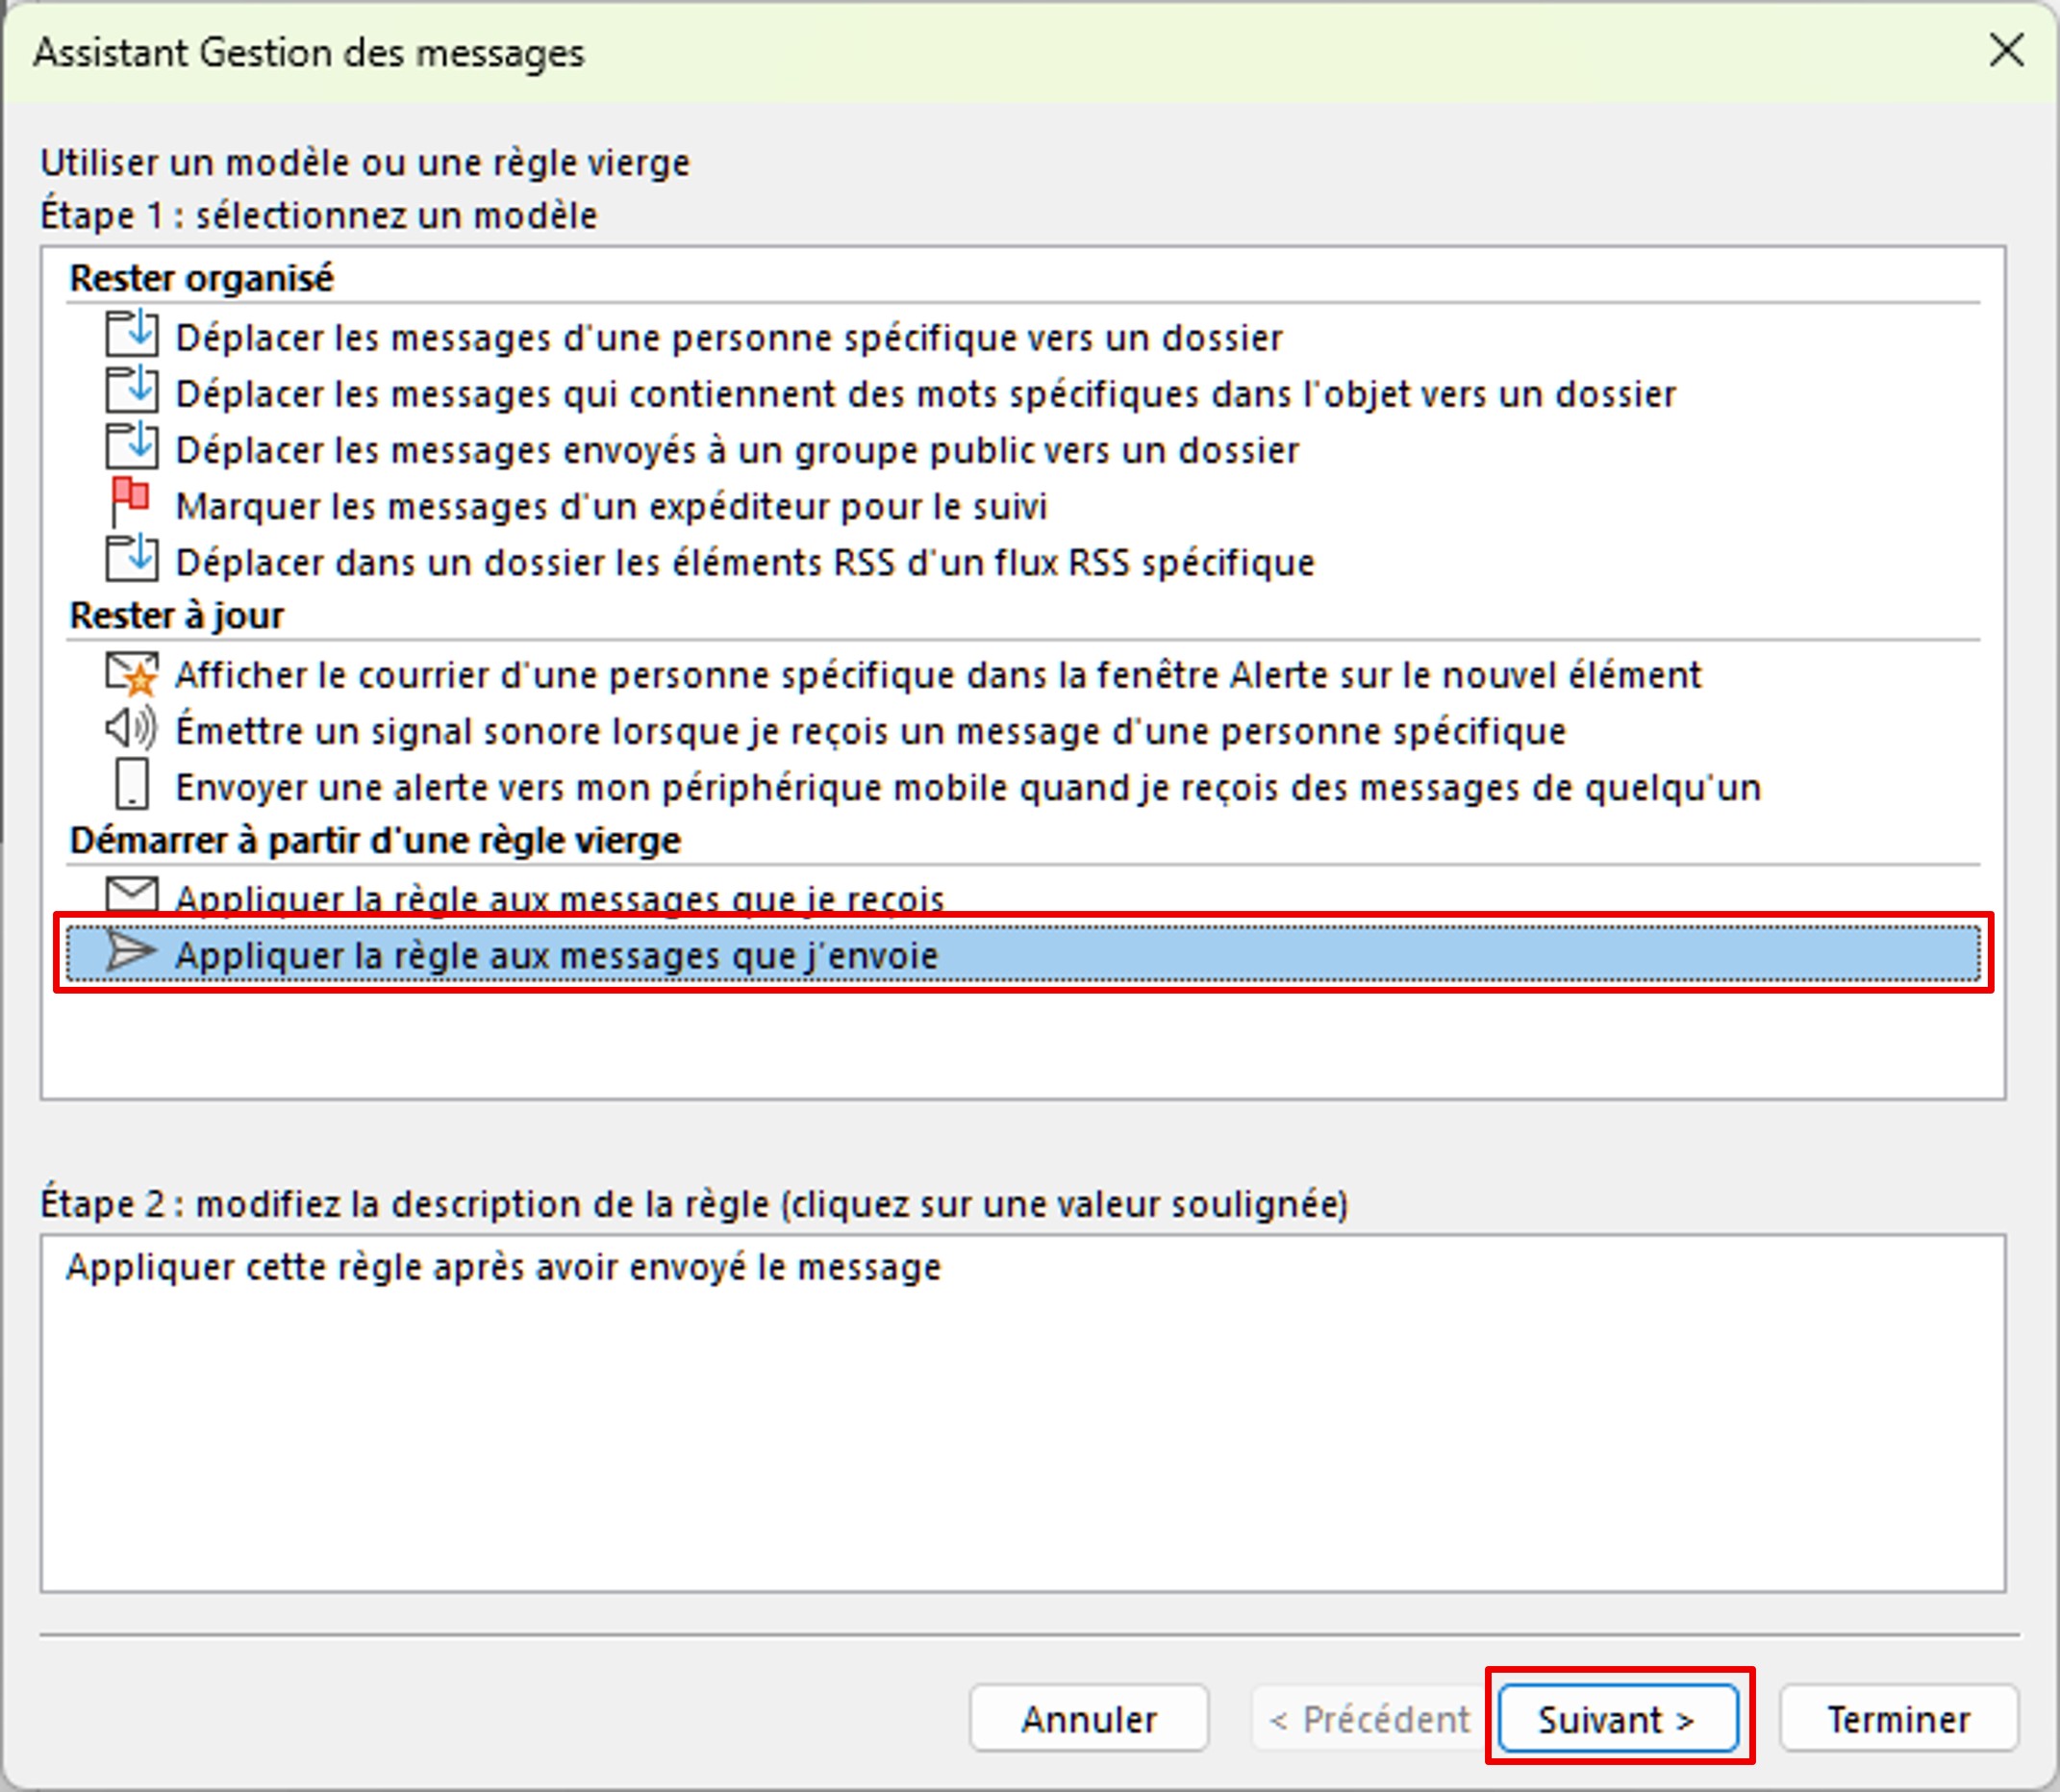This screenshot has width=2060, height=1792.
Task: Click mobile phone icon for alerte périphérique
Action: click(132, 784)
